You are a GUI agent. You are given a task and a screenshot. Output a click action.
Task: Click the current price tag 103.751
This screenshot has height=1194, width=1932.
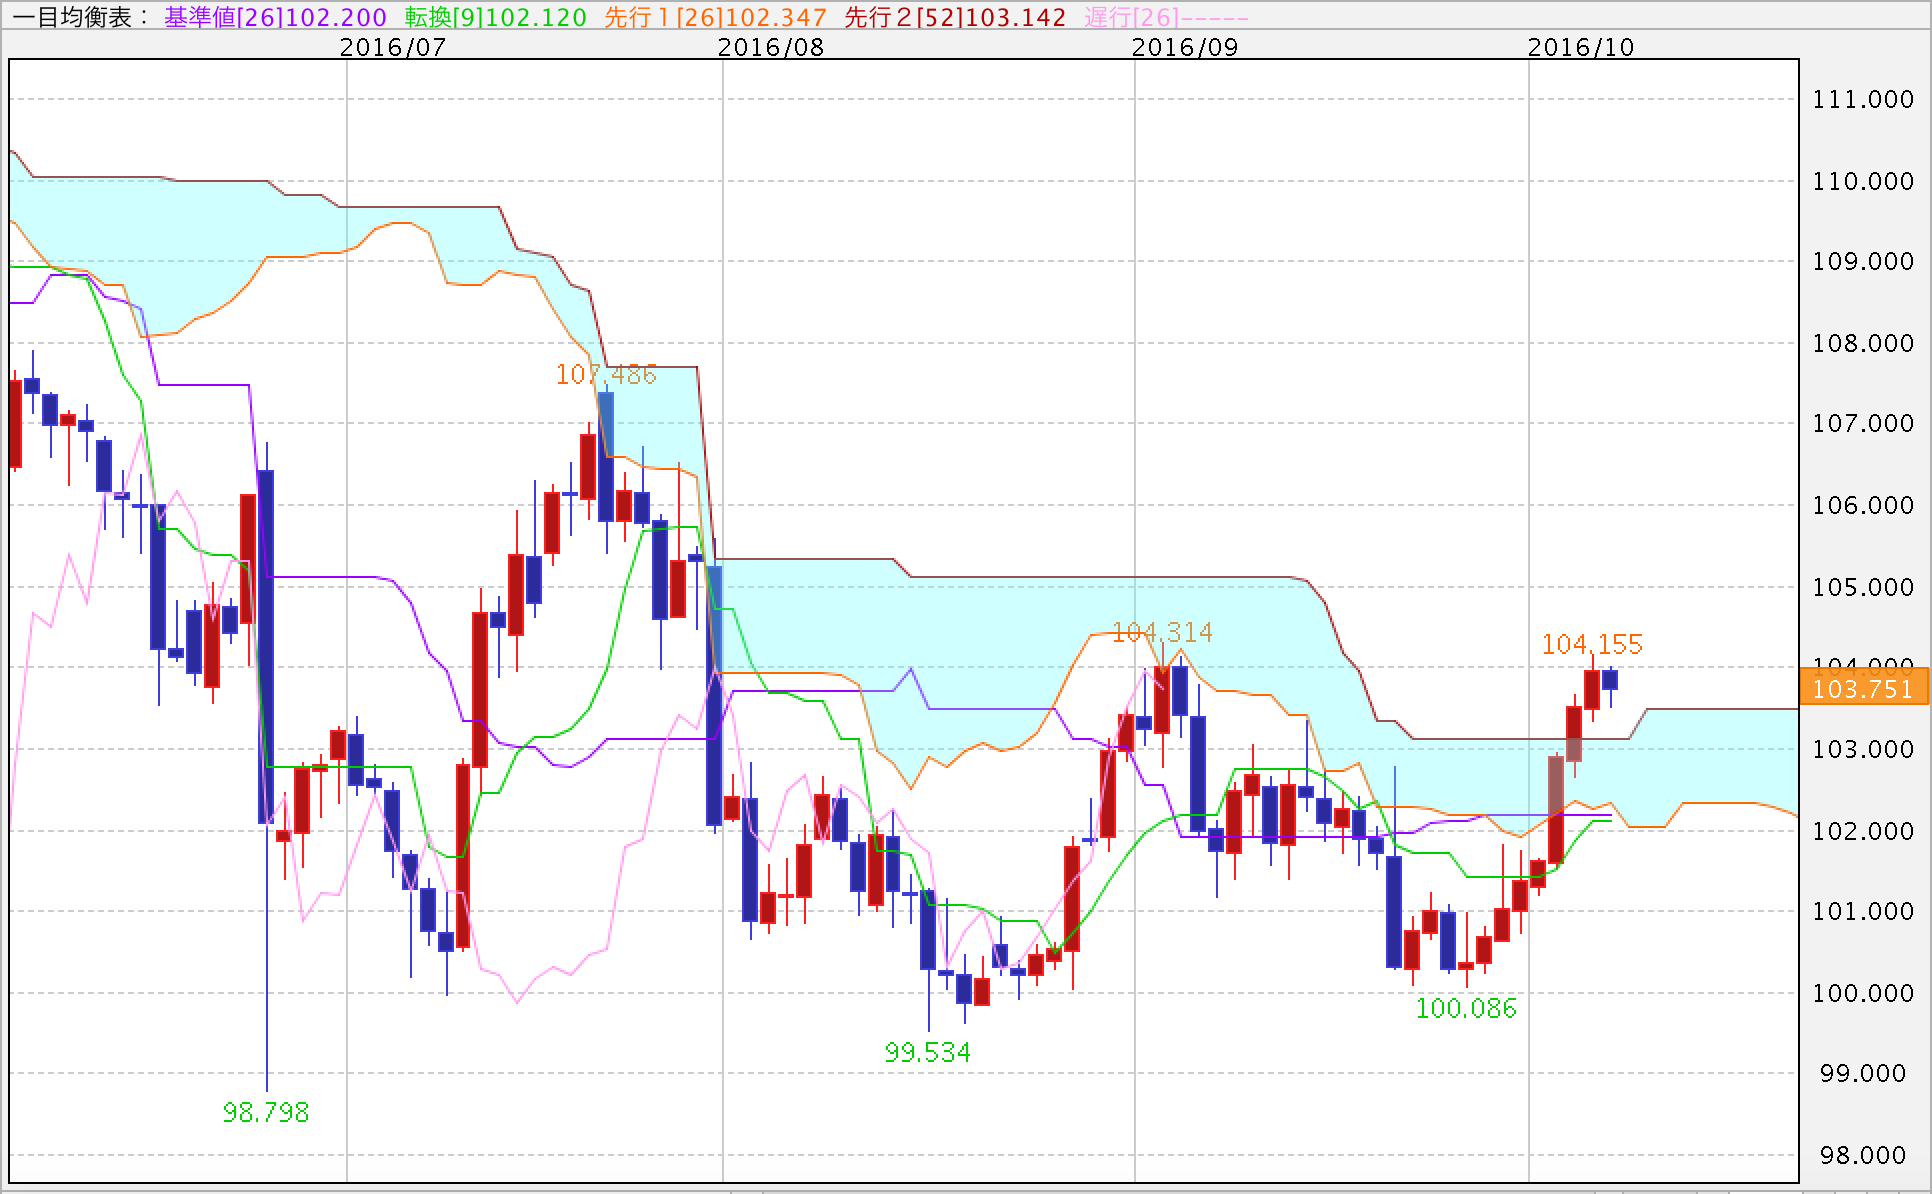tap(1862, 689)
